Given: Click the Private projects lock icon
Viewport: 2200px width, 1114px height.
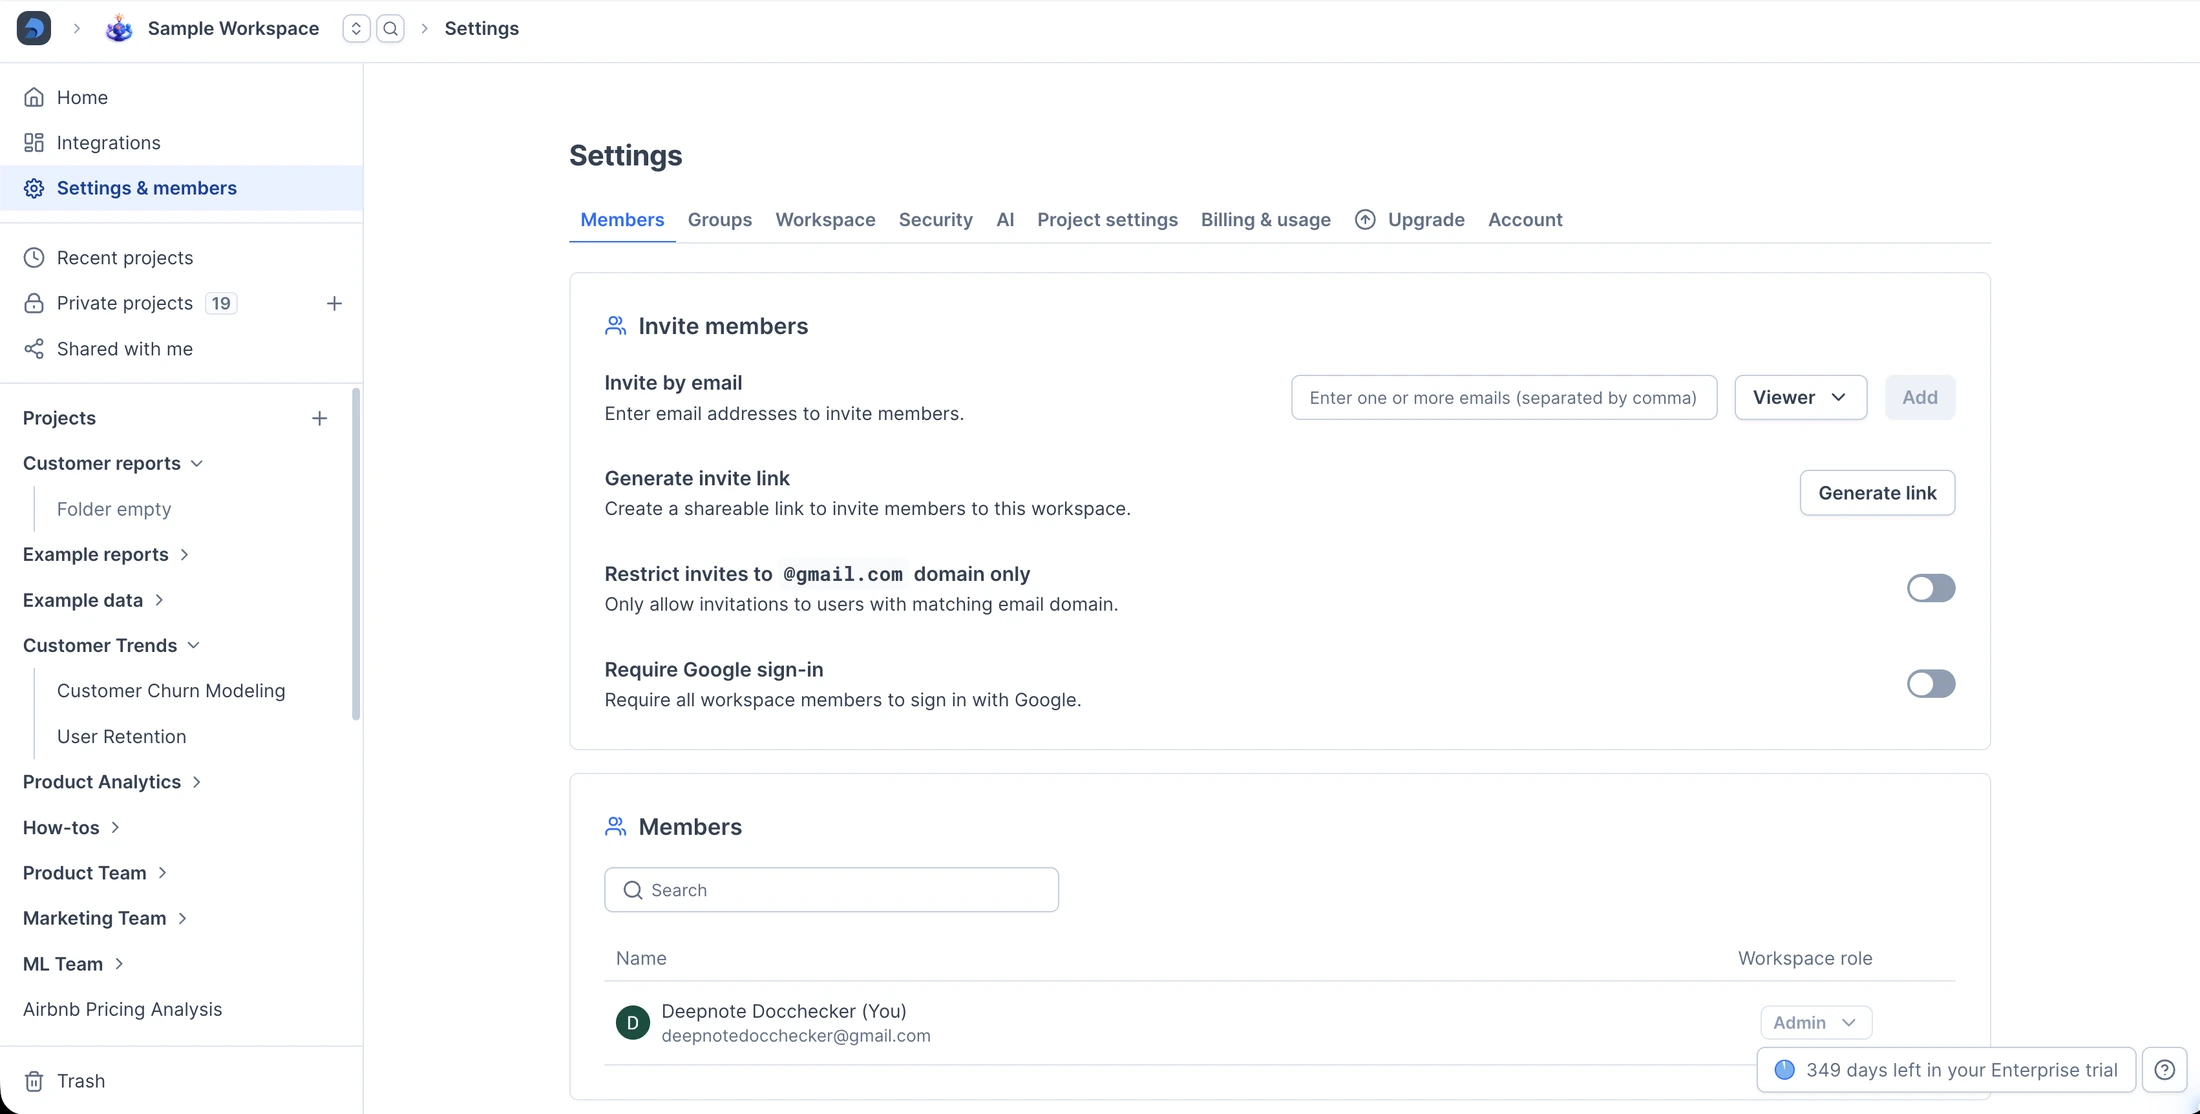Looking at the screenshot, I should (34, 303).
